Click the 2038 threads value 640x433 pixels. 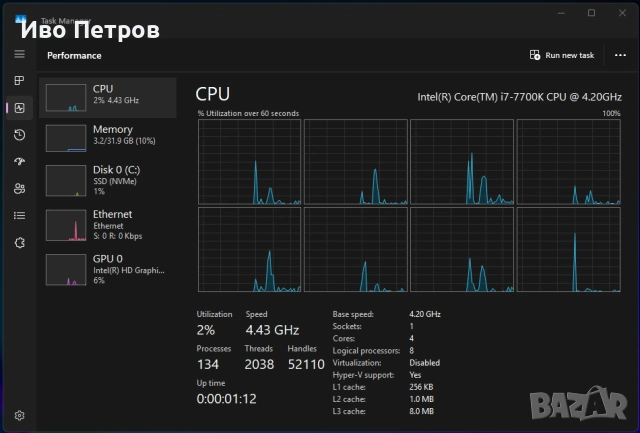click(x=259, y=364)
